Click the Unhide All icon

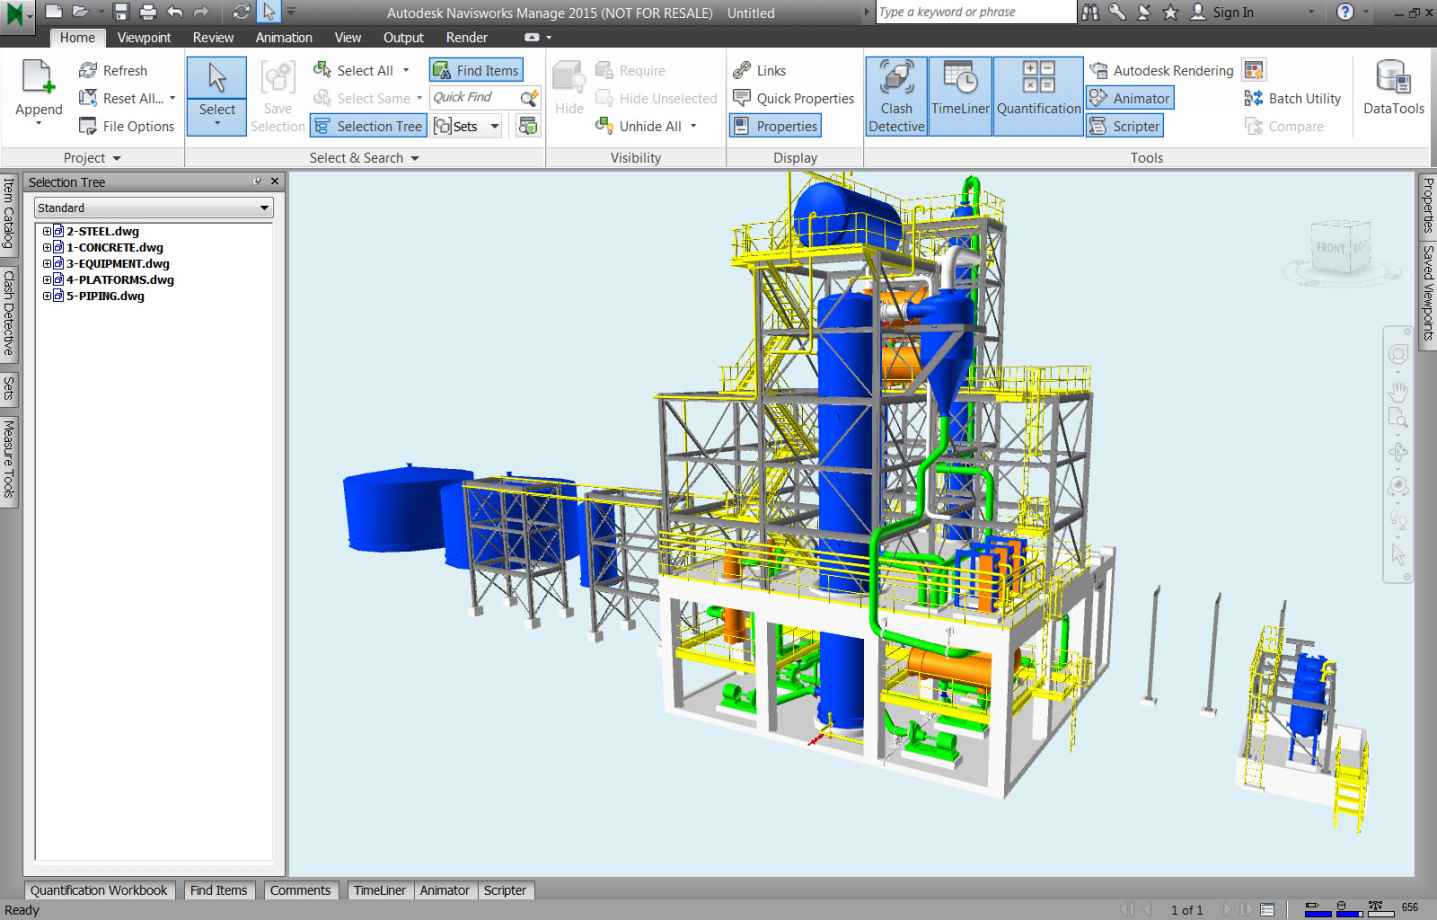point(604,126)
